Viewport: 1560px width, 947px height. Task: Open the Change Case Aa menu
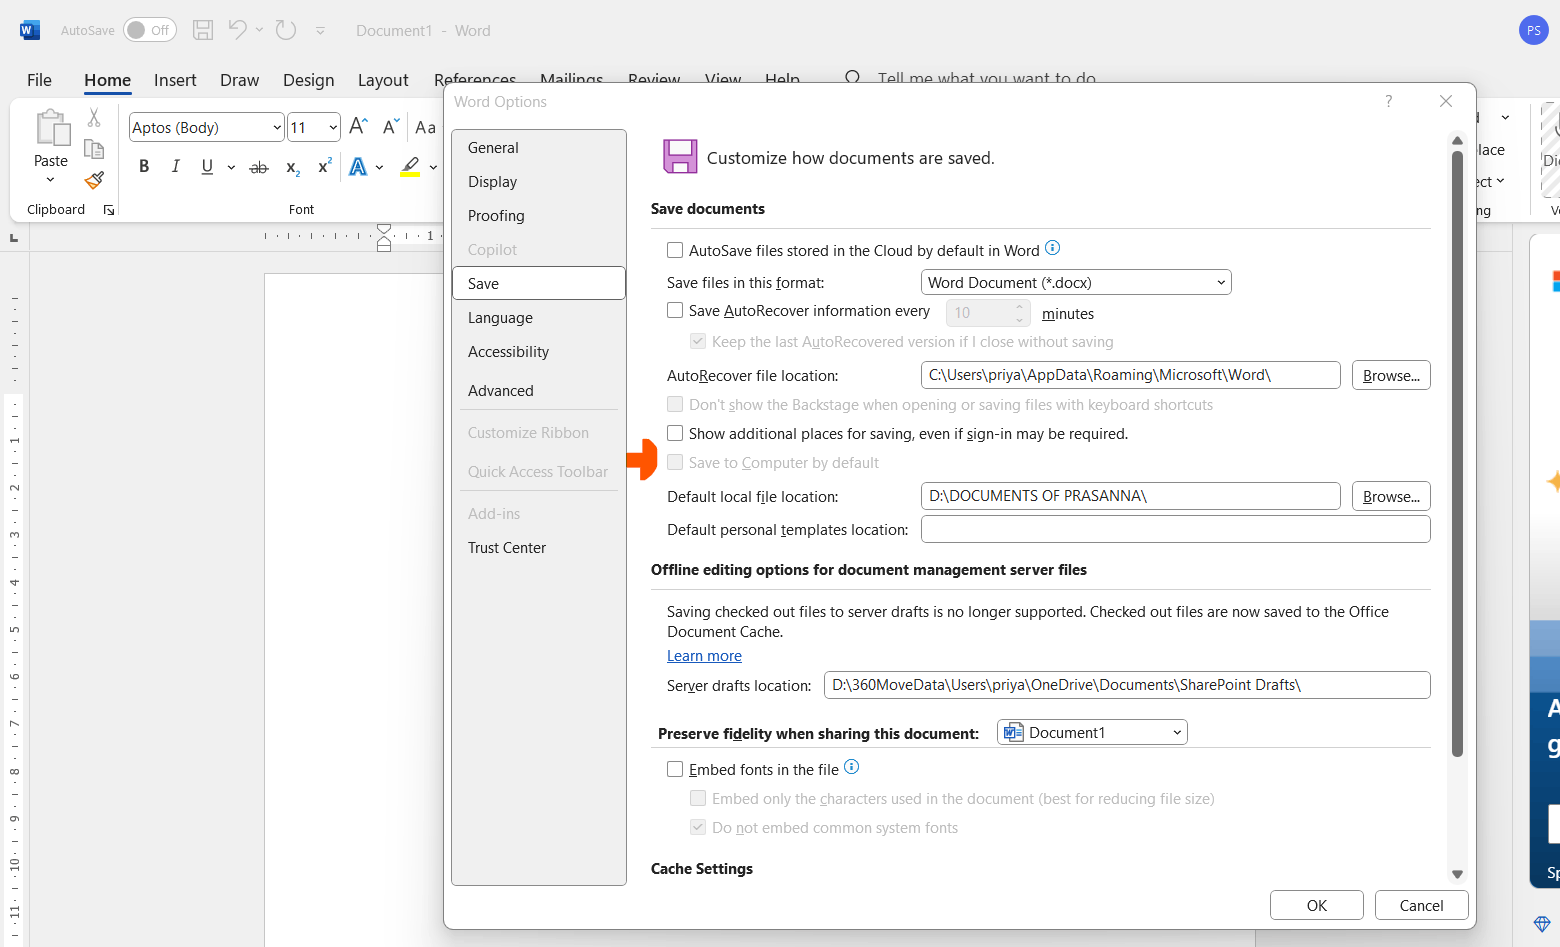tap(426, 127)
